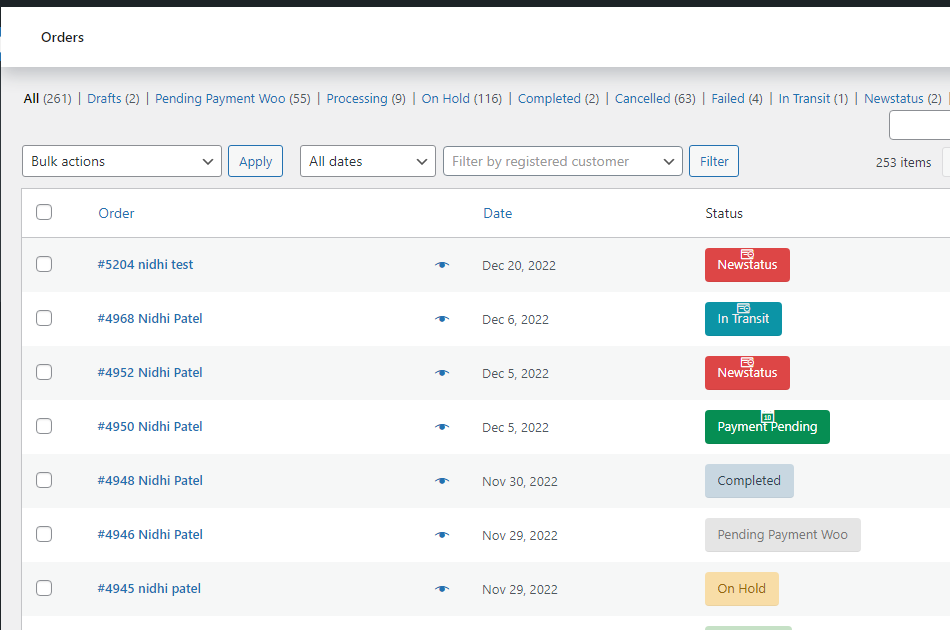Open order #4952 Nidhi Patel
Image resolution: width=950 pixels, height=630 pixels.
coord(150,372)
